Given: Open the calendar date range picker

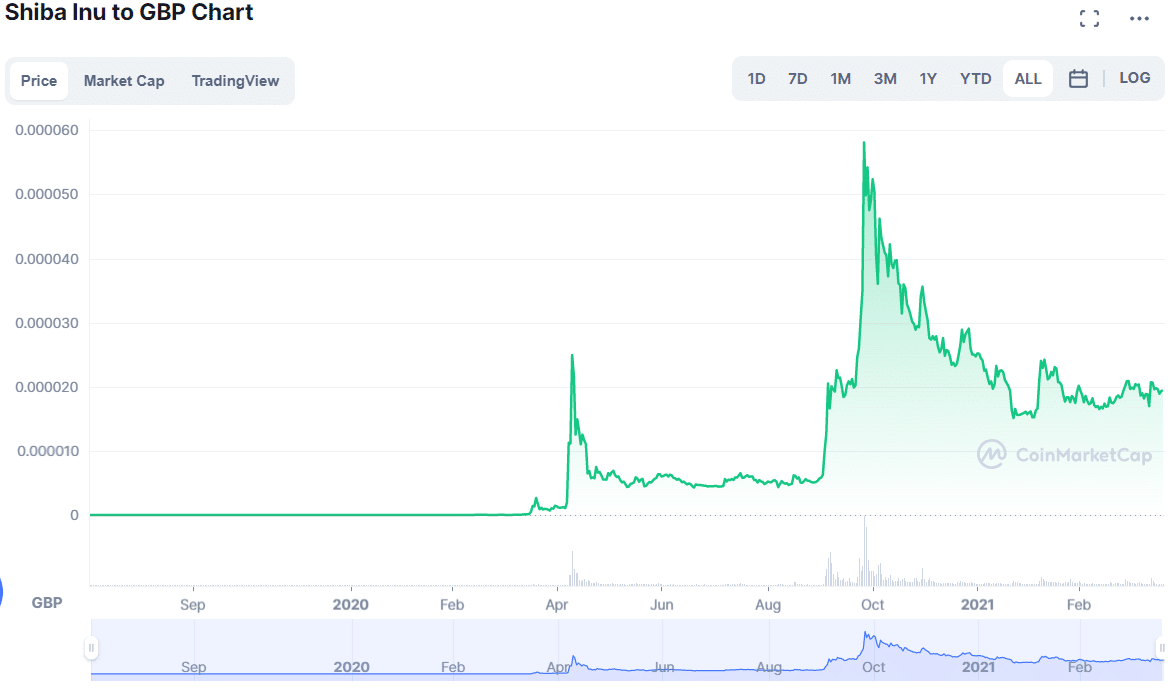Looking at the screenshot, I should pos(1078,78).
